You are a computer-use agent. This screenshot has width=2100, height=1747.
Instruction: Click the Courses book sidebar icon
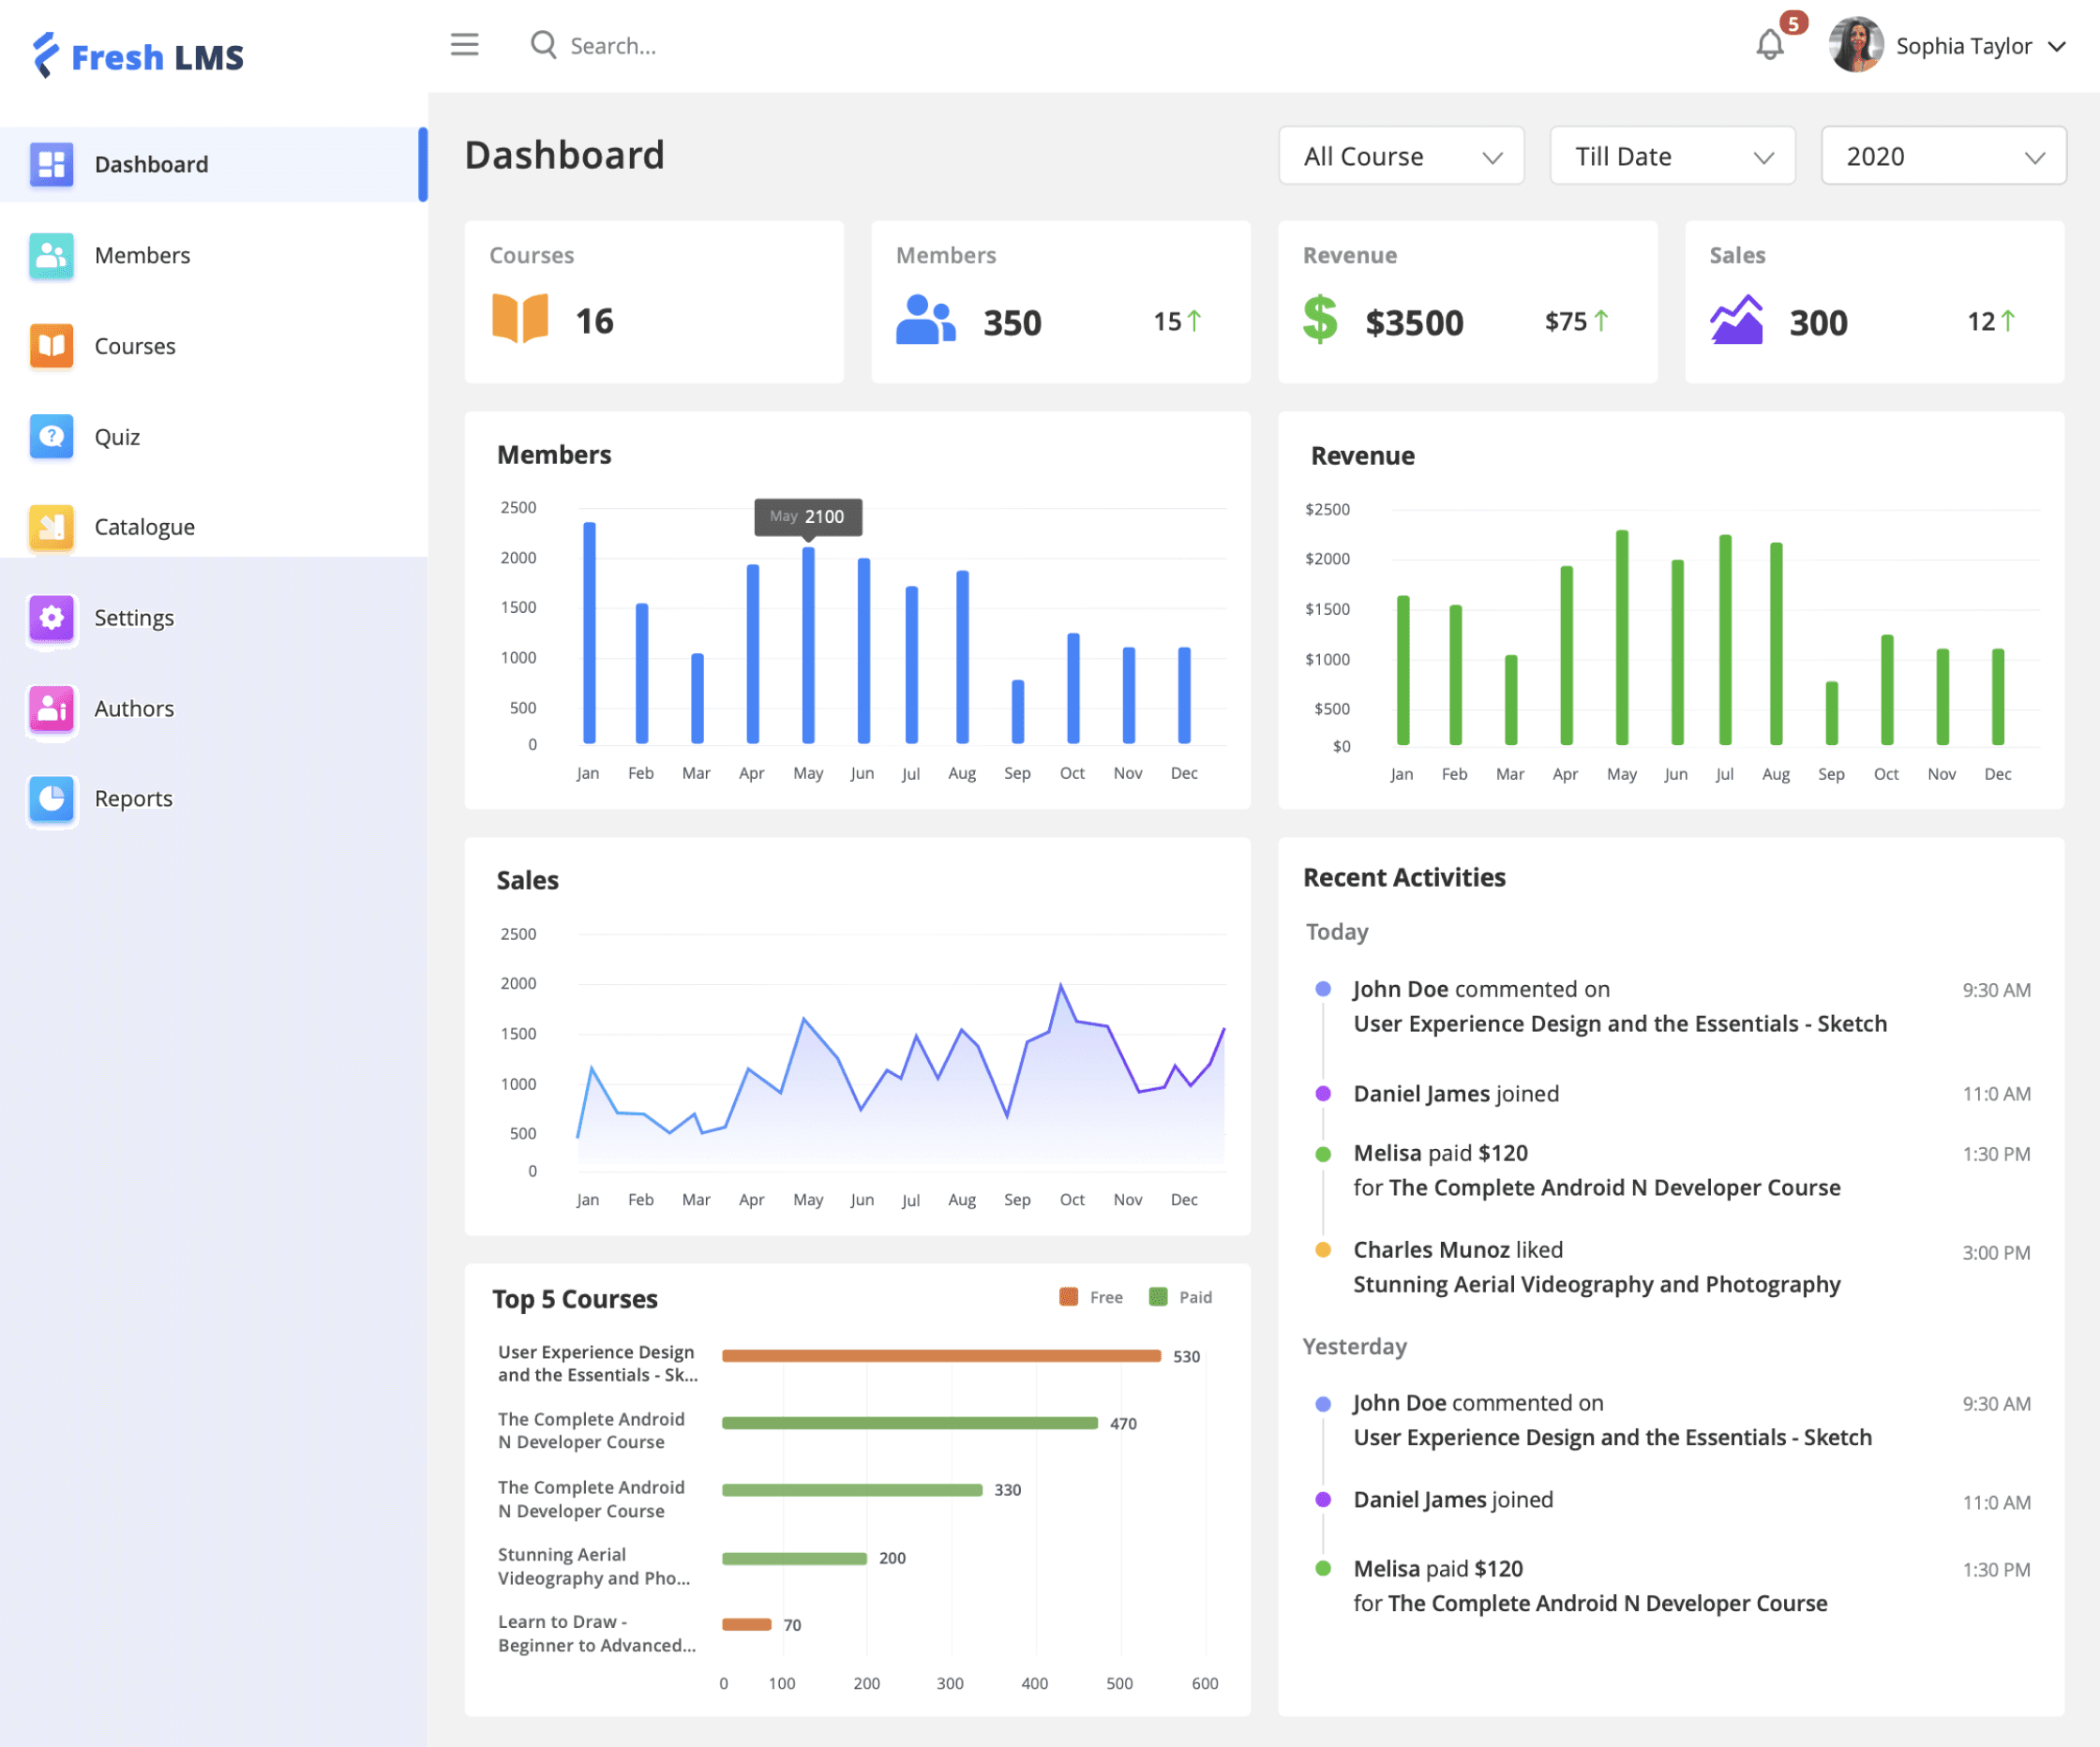tap(51, 346)
